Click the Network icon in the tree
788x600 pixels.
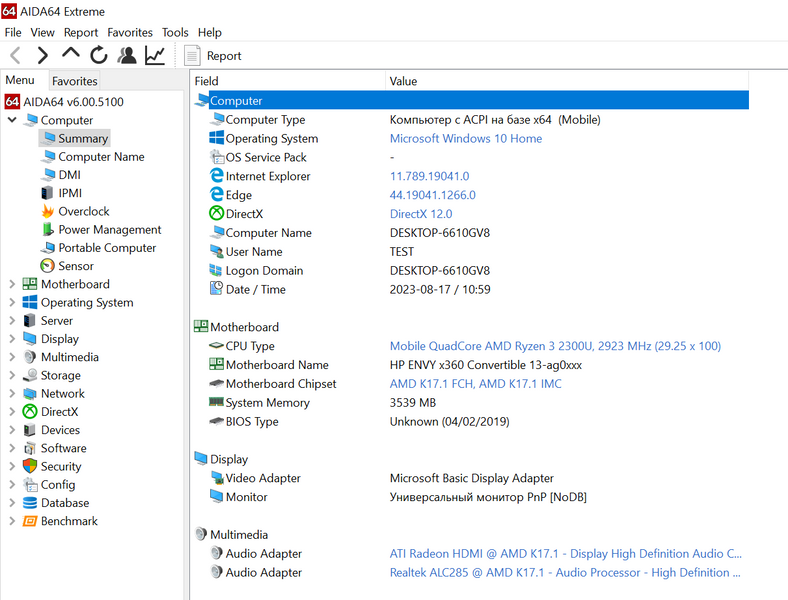click(x=30, y=393)
